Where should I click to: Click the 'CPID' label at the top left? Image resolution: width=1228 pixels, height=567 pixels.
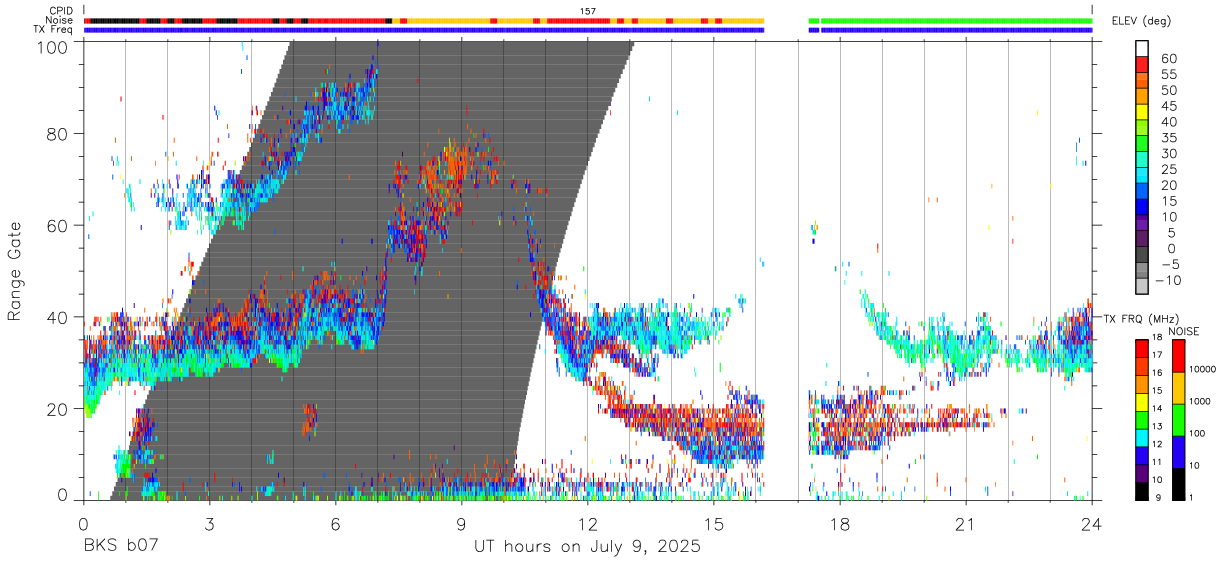61,11
